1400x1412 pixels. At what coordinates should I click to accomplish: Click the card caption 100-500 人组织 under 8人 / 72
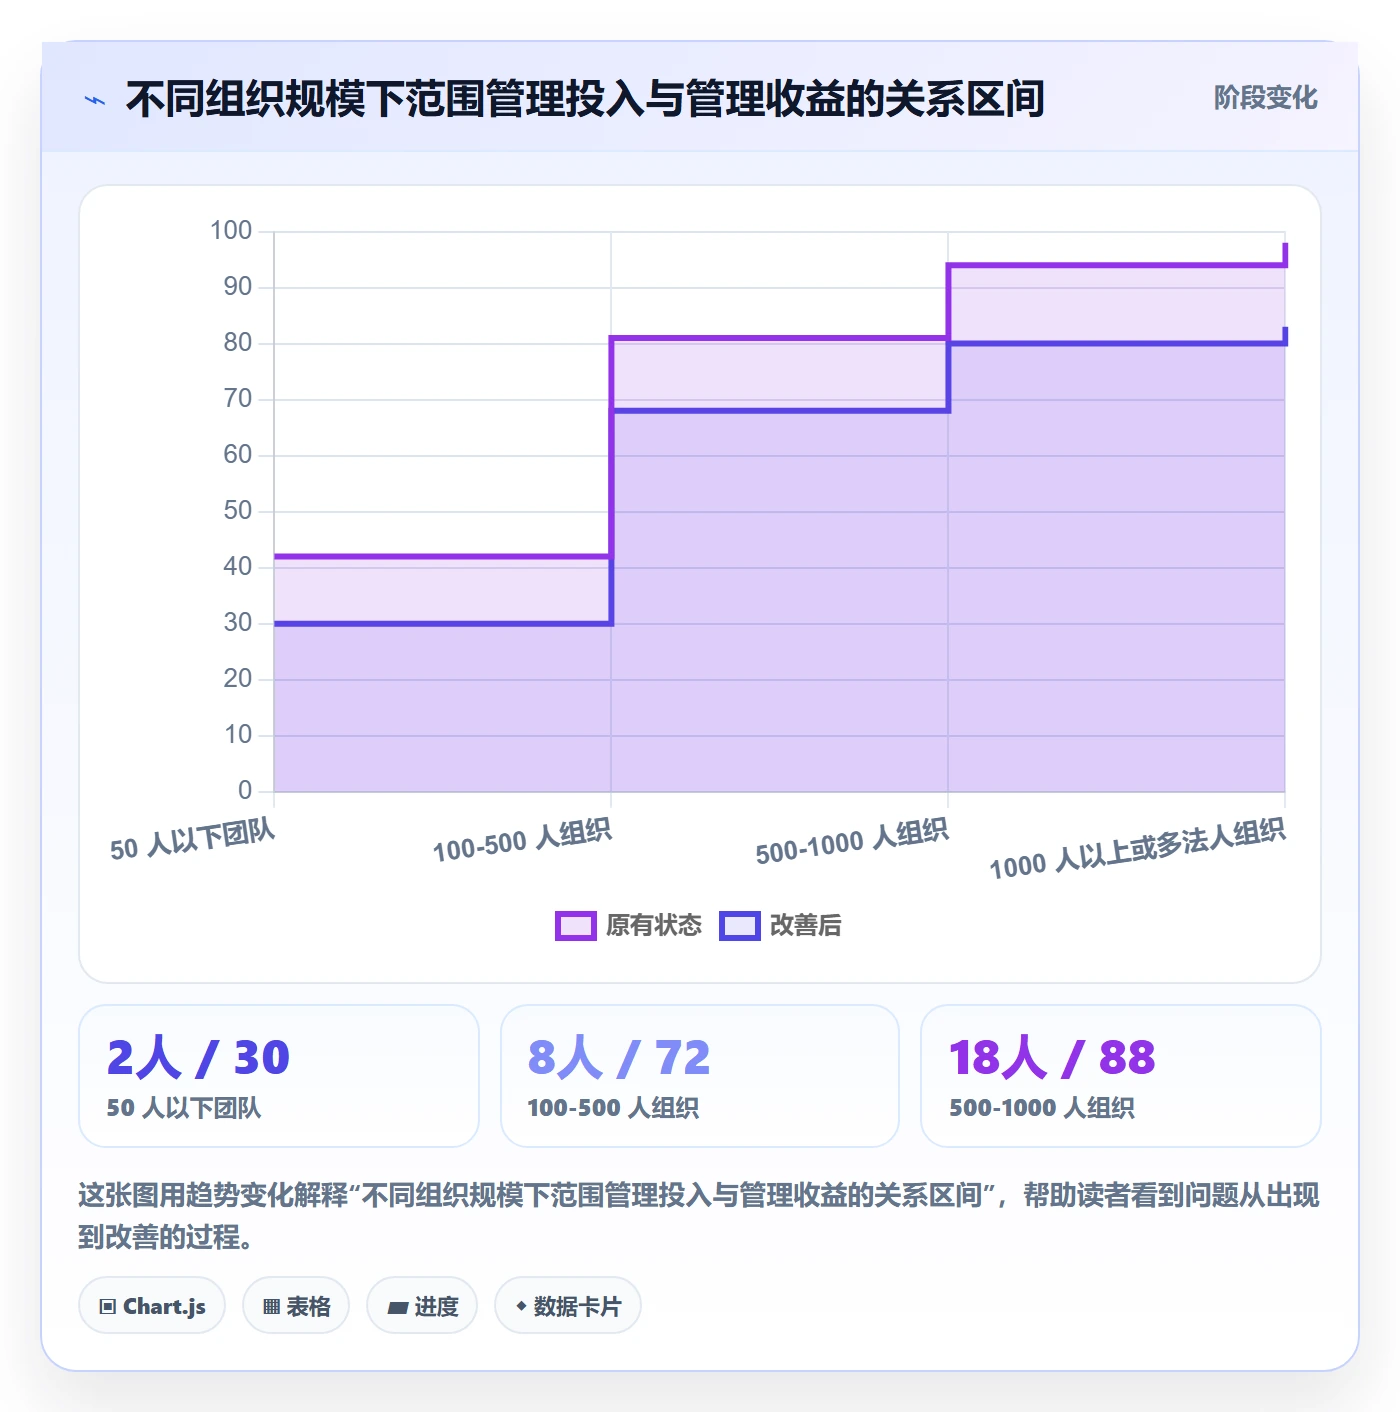click(613, 1108)
